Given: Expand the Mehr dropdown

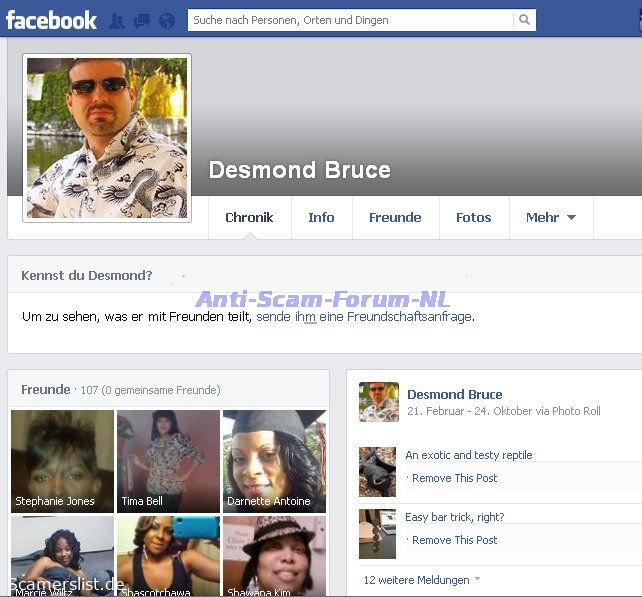Looking at the screenshot, I should point(550,217).
